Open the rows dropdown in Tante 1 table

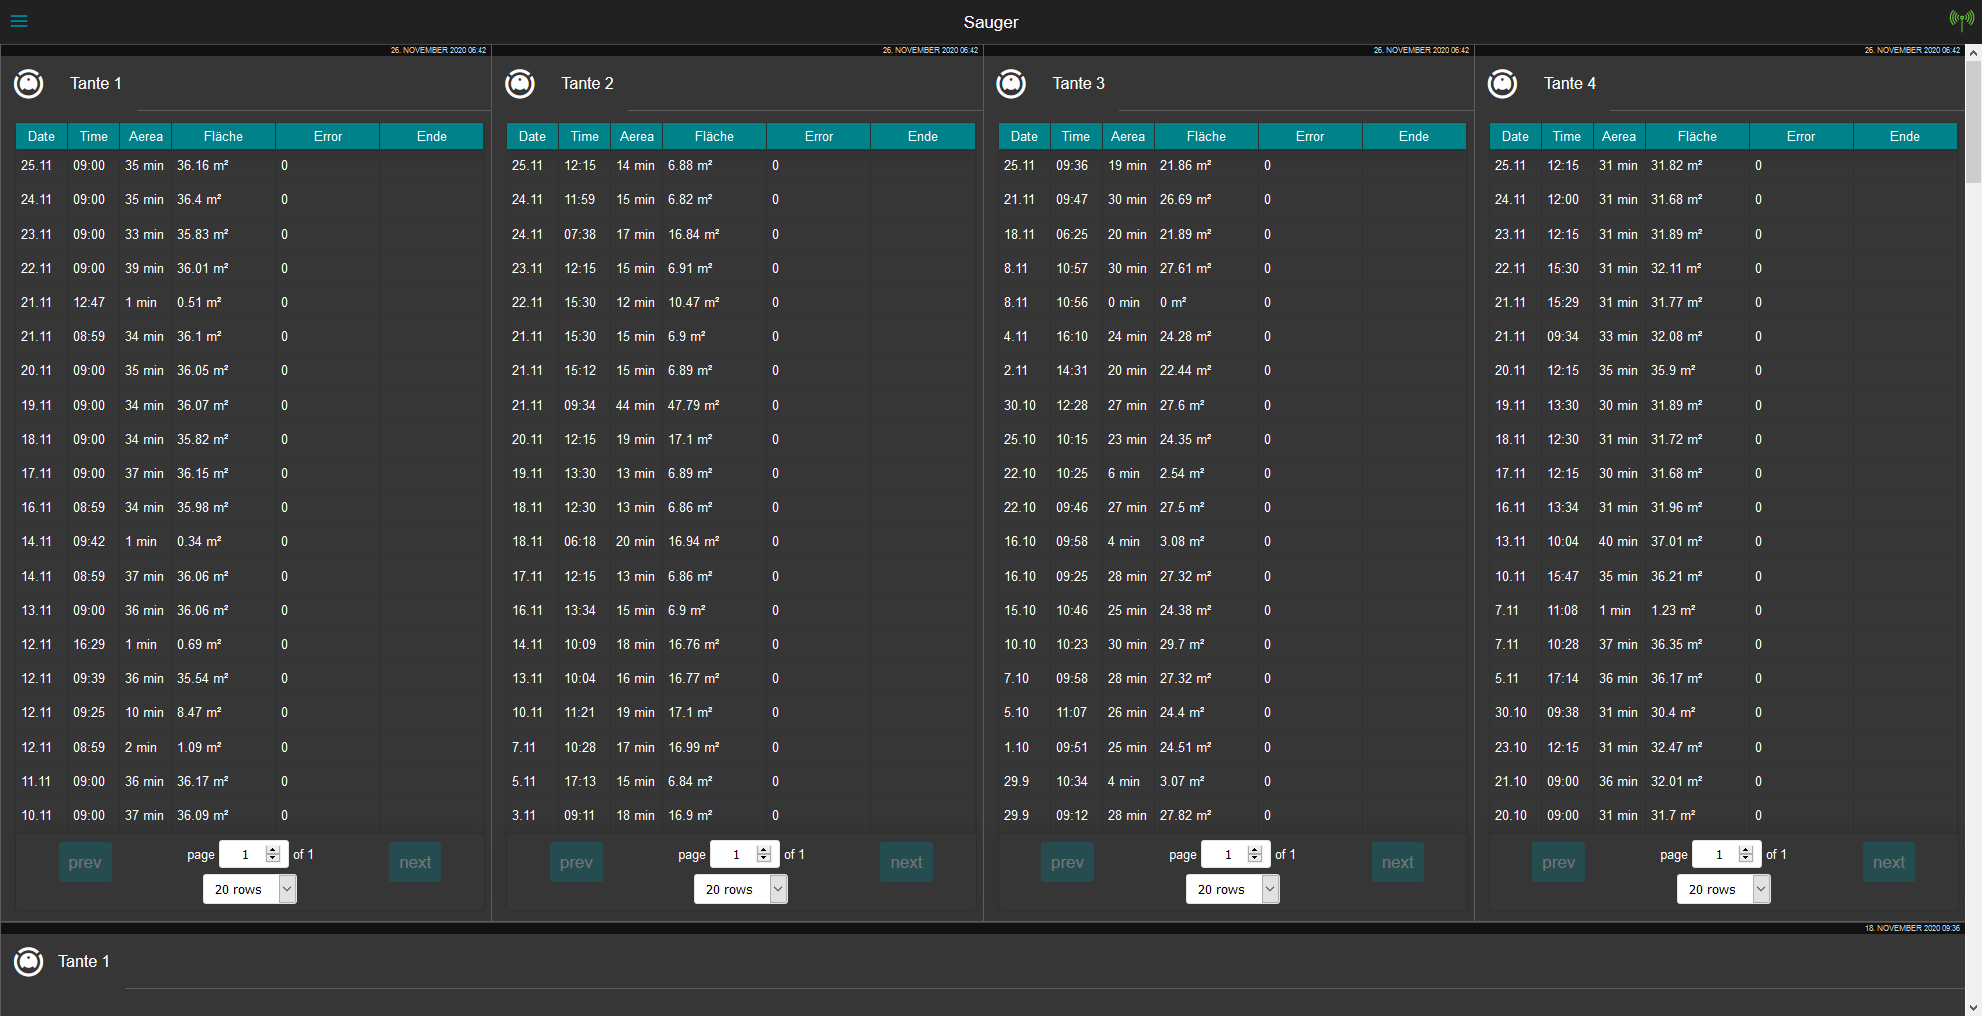click(x=250, y=889)
